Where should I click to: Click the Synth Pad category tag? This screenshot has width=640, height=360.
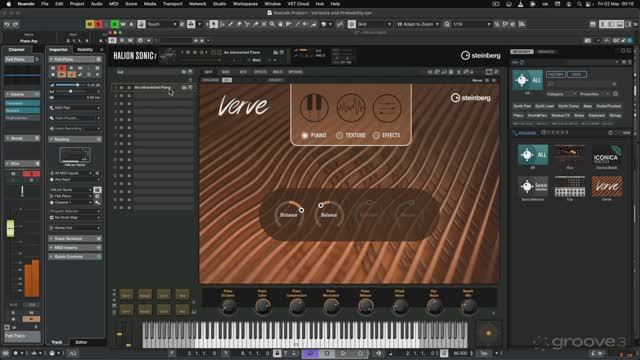(x=522, y=106)
